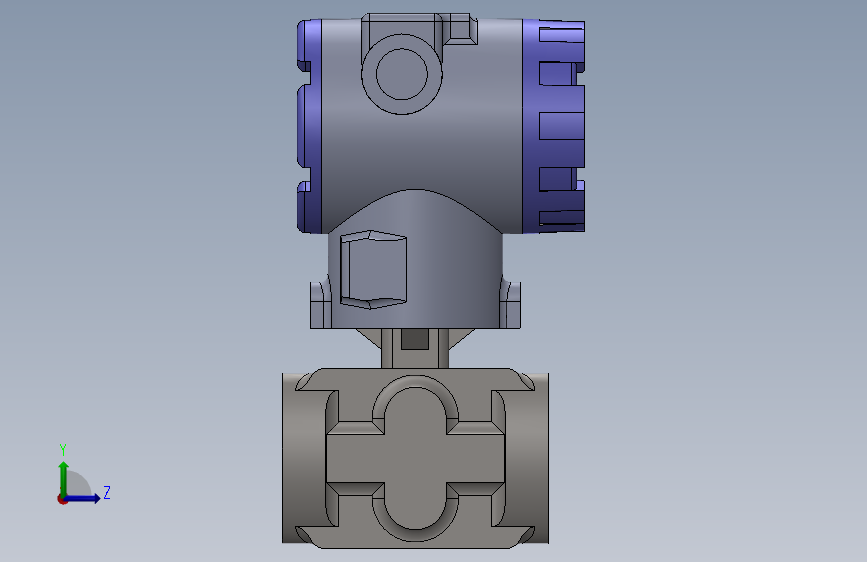Click the blue Z axis arrow of triad

pos(83,498)
